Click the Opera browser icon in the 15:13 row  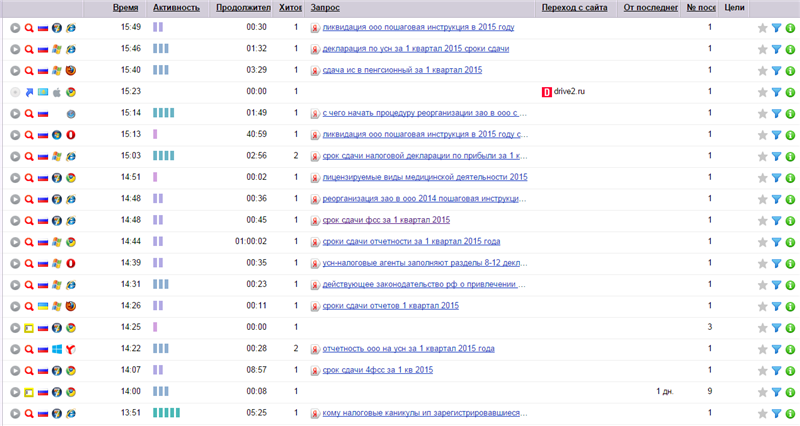click(x=71, y=135)
